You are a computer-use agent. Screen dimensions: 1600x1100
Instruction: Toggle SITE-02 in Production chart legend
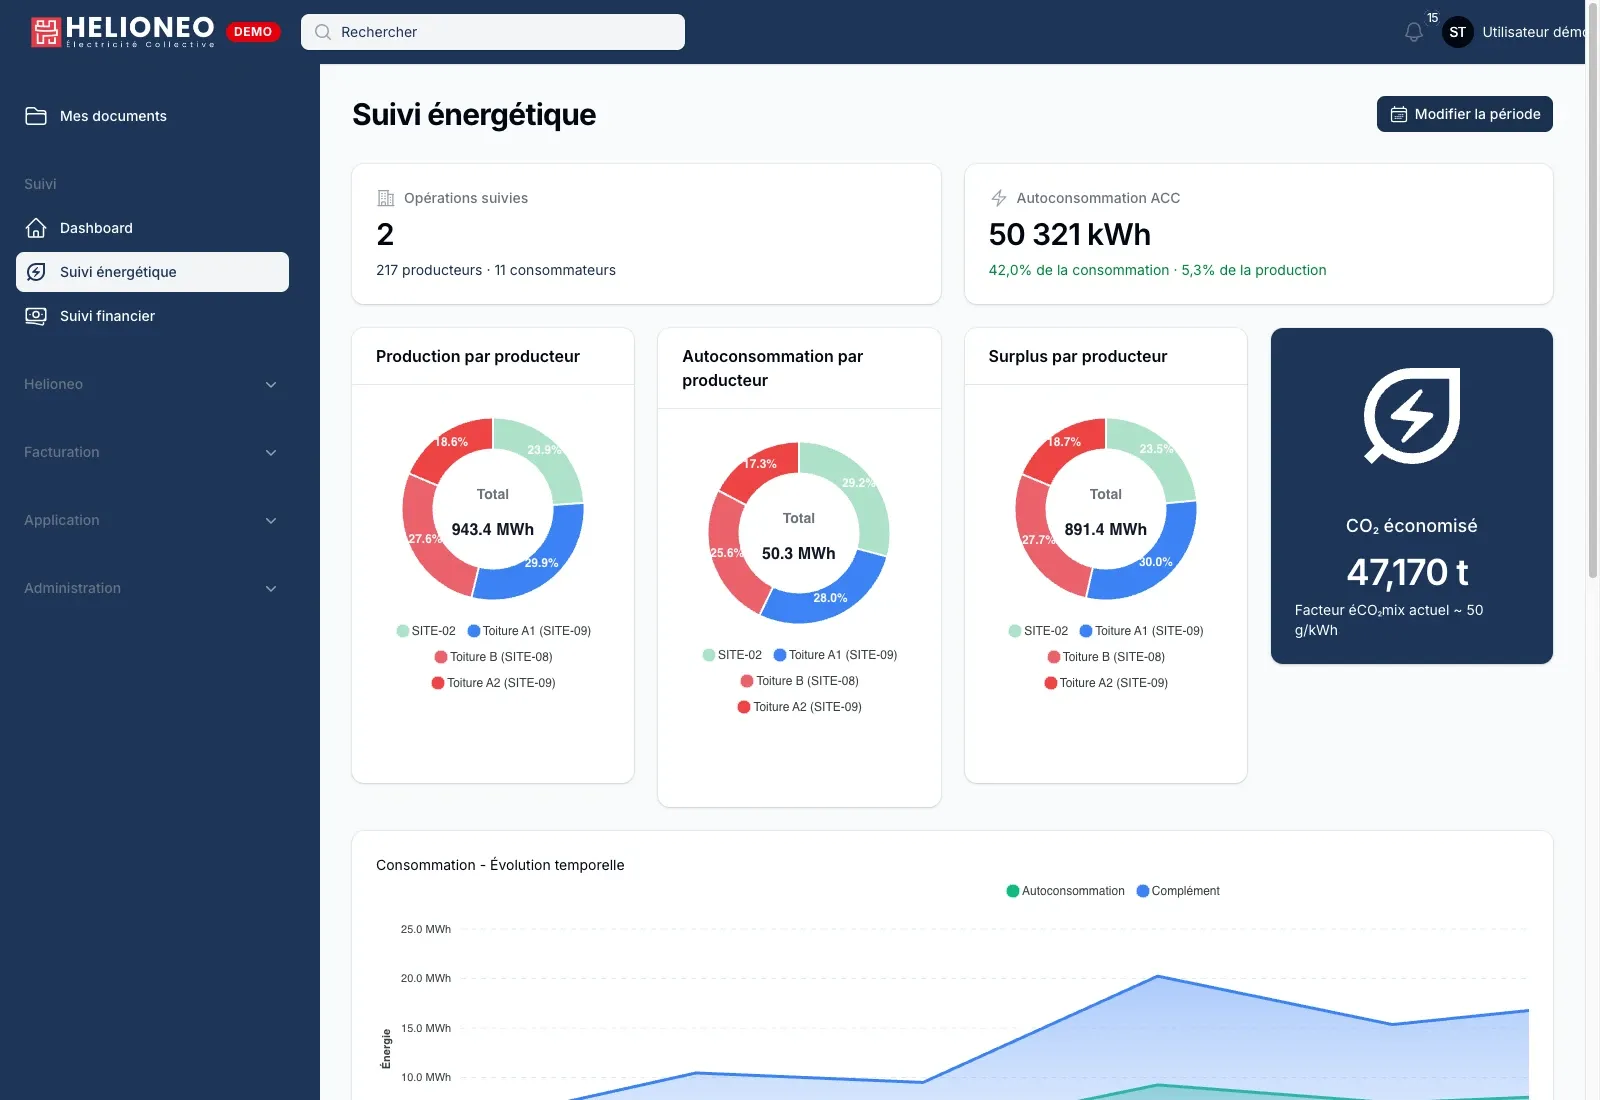coord(426,631)
